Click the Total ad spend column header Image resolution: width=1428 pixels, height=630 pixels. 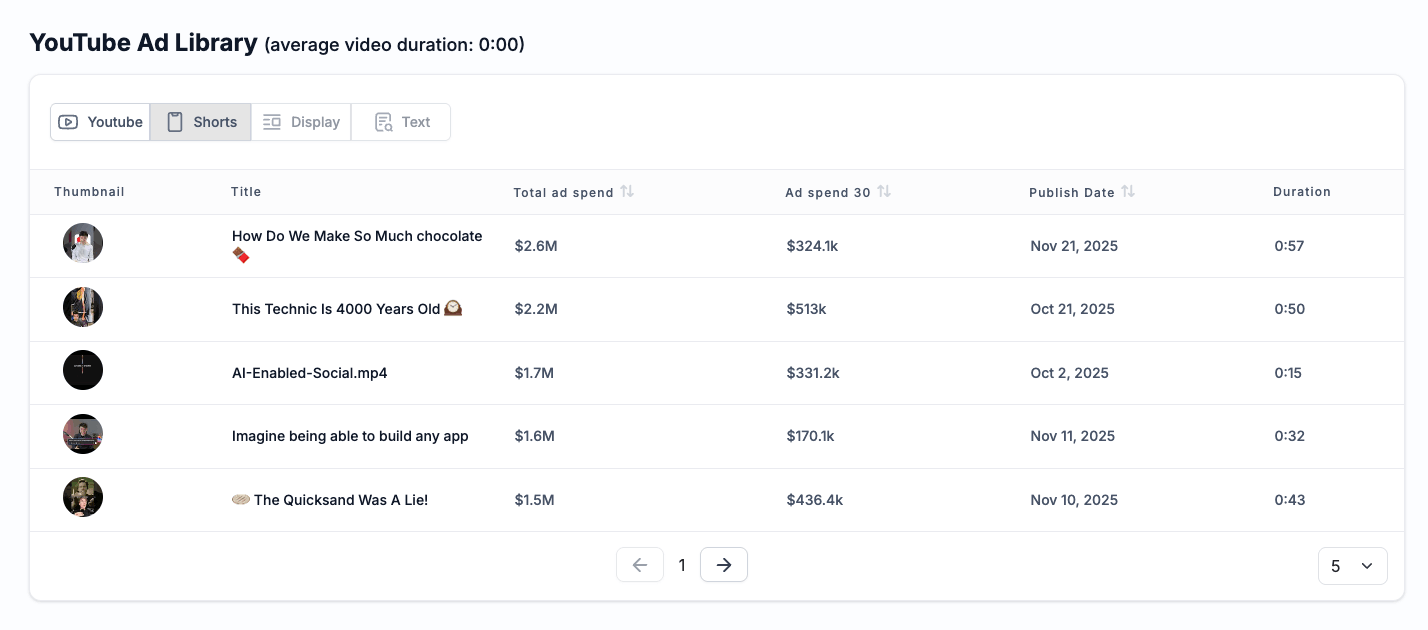point(563,192)
